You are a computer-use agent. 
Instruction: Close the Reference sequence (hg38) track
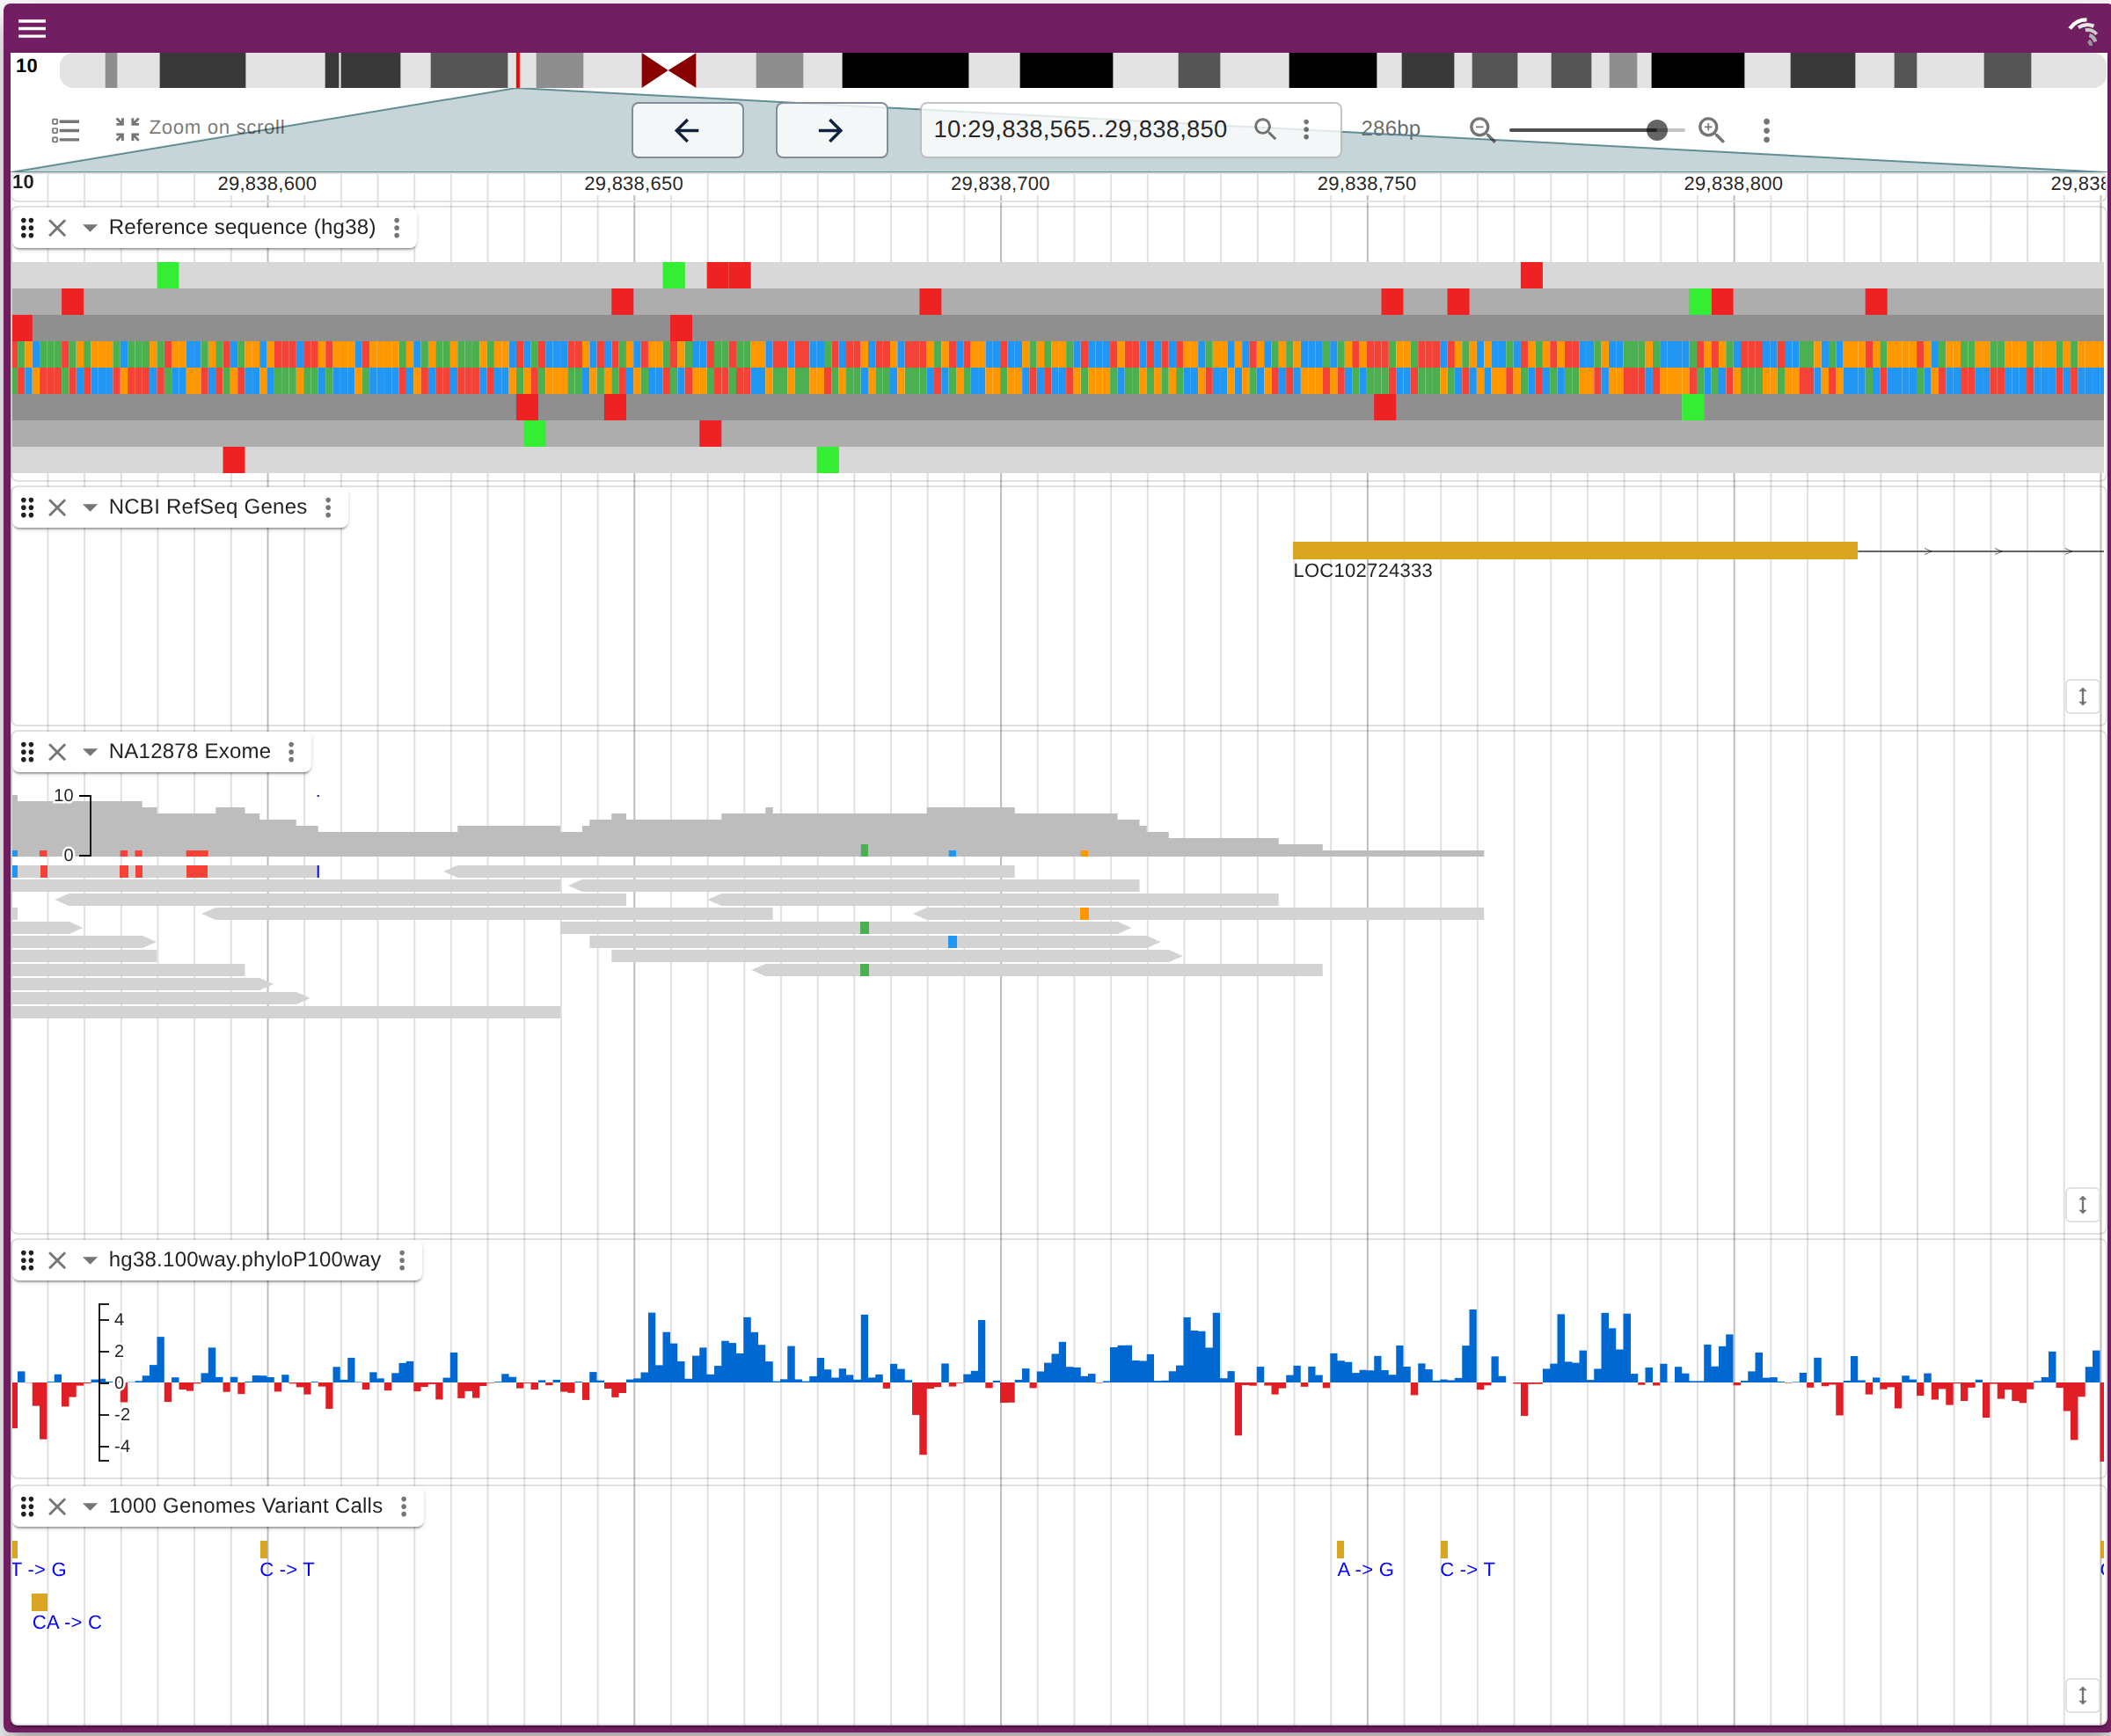(58, 228)
